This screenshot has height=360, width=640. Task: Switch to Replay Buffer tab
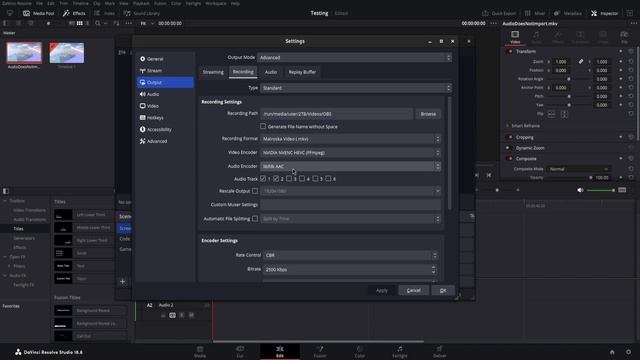pos(302,72)
